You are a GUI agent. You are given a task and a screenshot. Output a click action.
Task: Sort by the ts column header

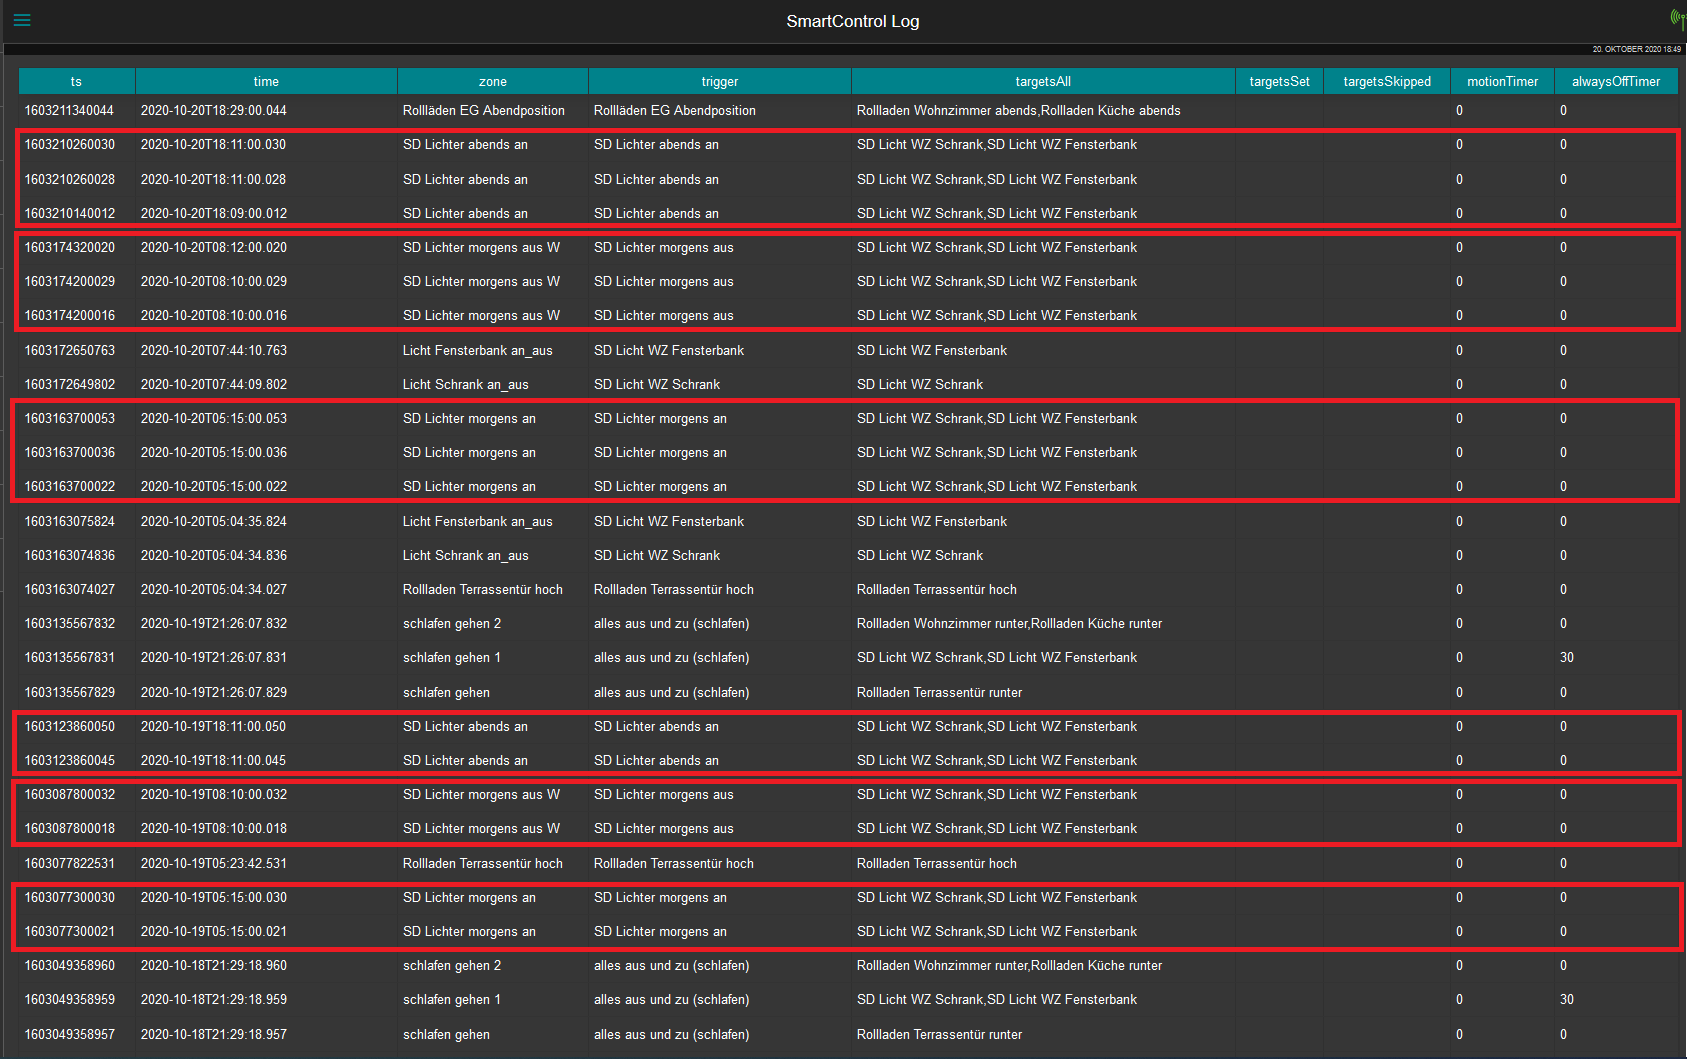coord(76,81)
